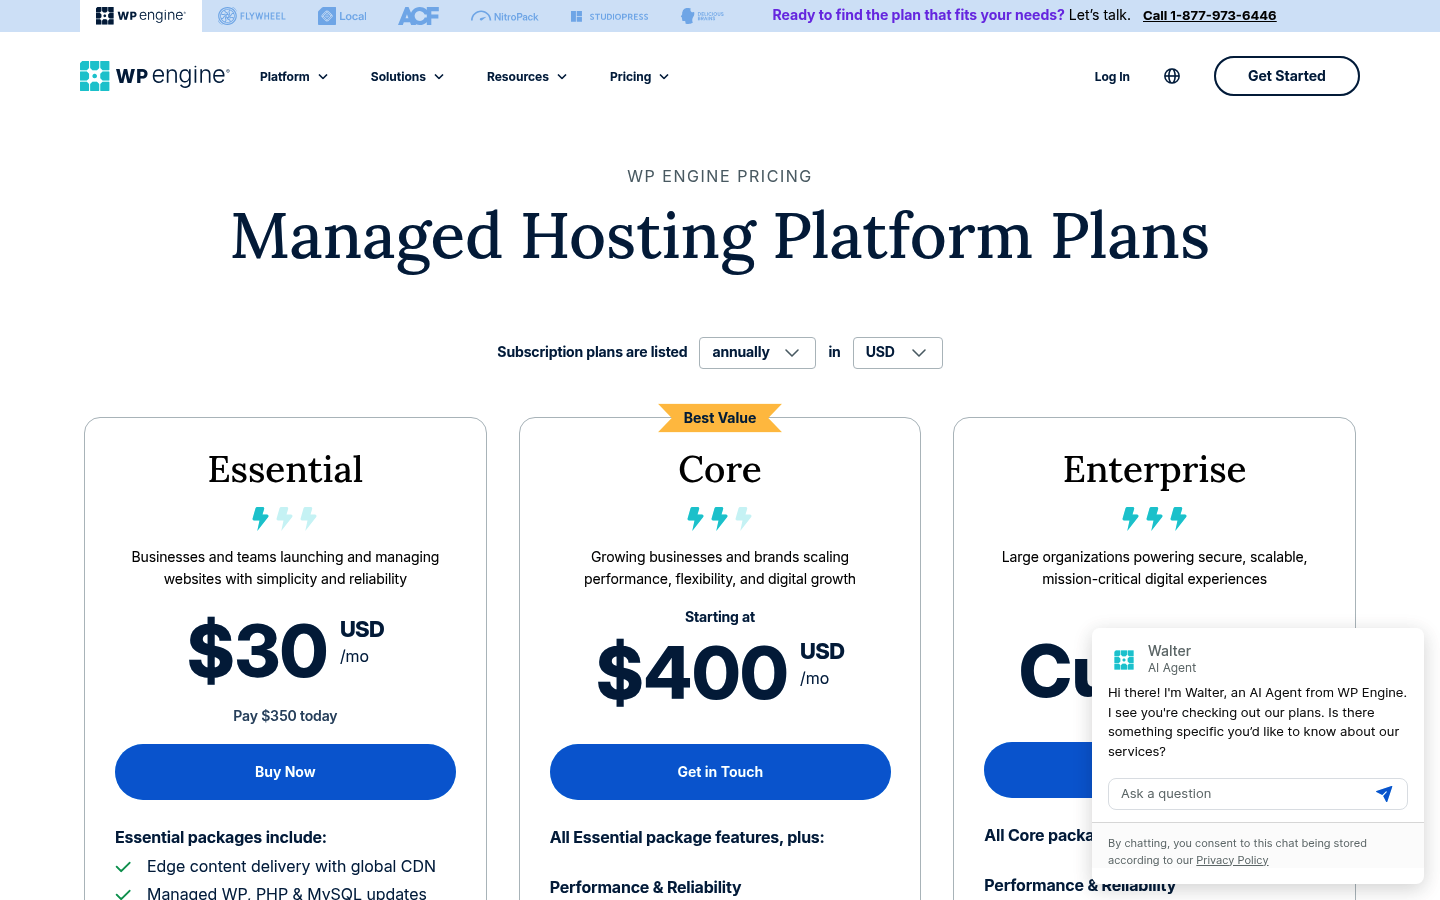Click the Pay $350 today text
Viewport: 1440px width, 900px height.
(x=285, y=716)
